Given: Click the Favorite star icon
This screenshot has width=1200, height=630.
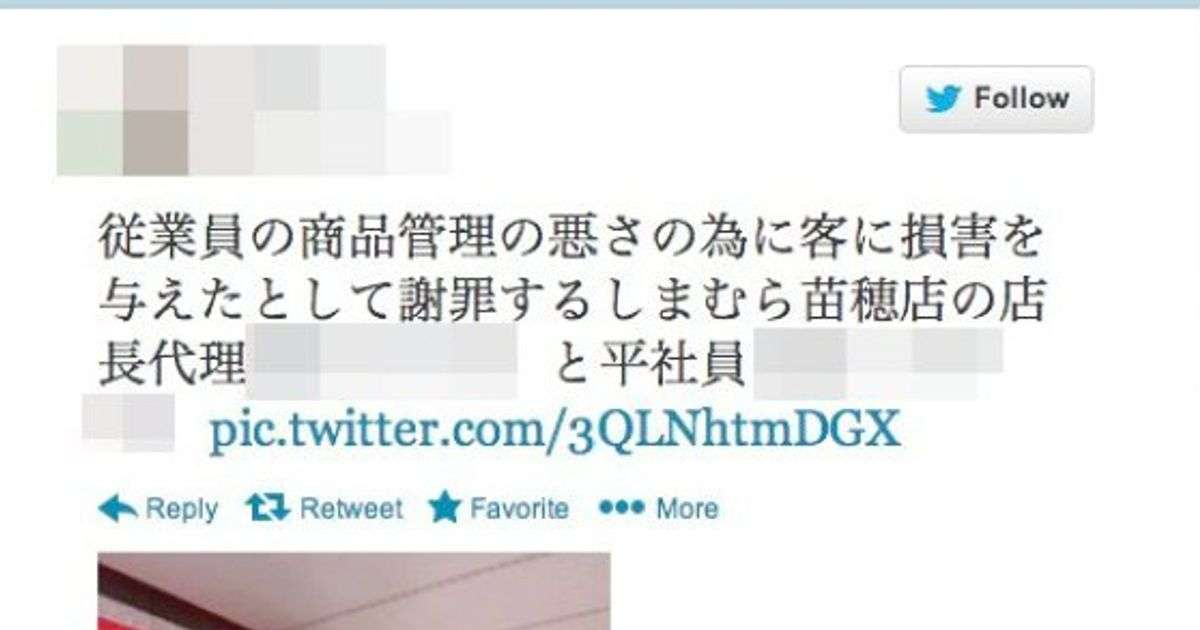Looking at the screenshot, I should [x=444, y=509].
